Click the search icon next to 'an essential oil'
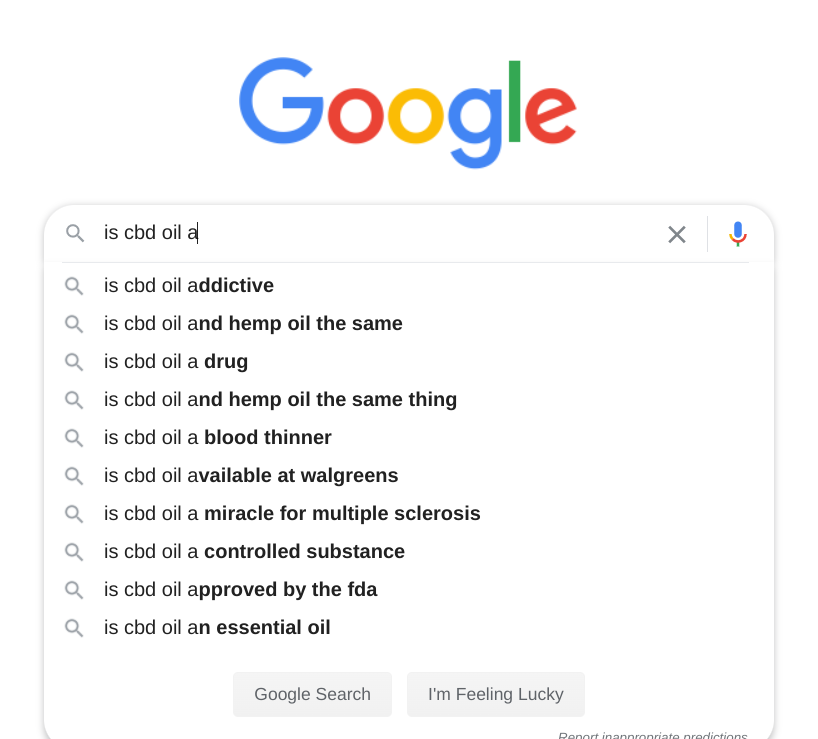Viewport: 818px width, 739px height. click(x=74, y=628)
